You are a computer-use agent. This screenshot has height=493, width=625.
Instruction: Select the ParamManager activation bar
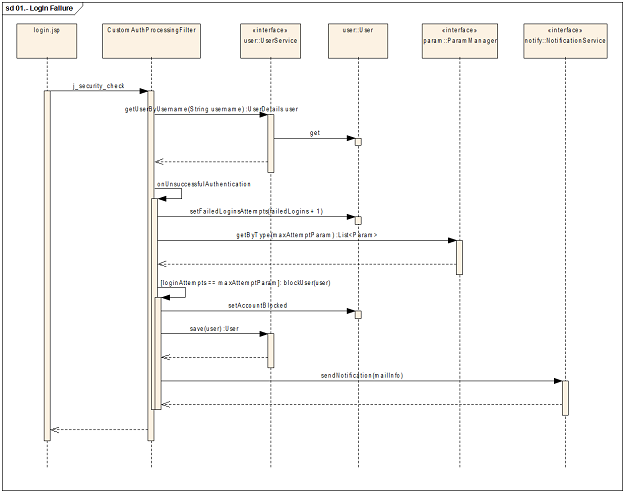pyautogui.click(x=459, y=257)
